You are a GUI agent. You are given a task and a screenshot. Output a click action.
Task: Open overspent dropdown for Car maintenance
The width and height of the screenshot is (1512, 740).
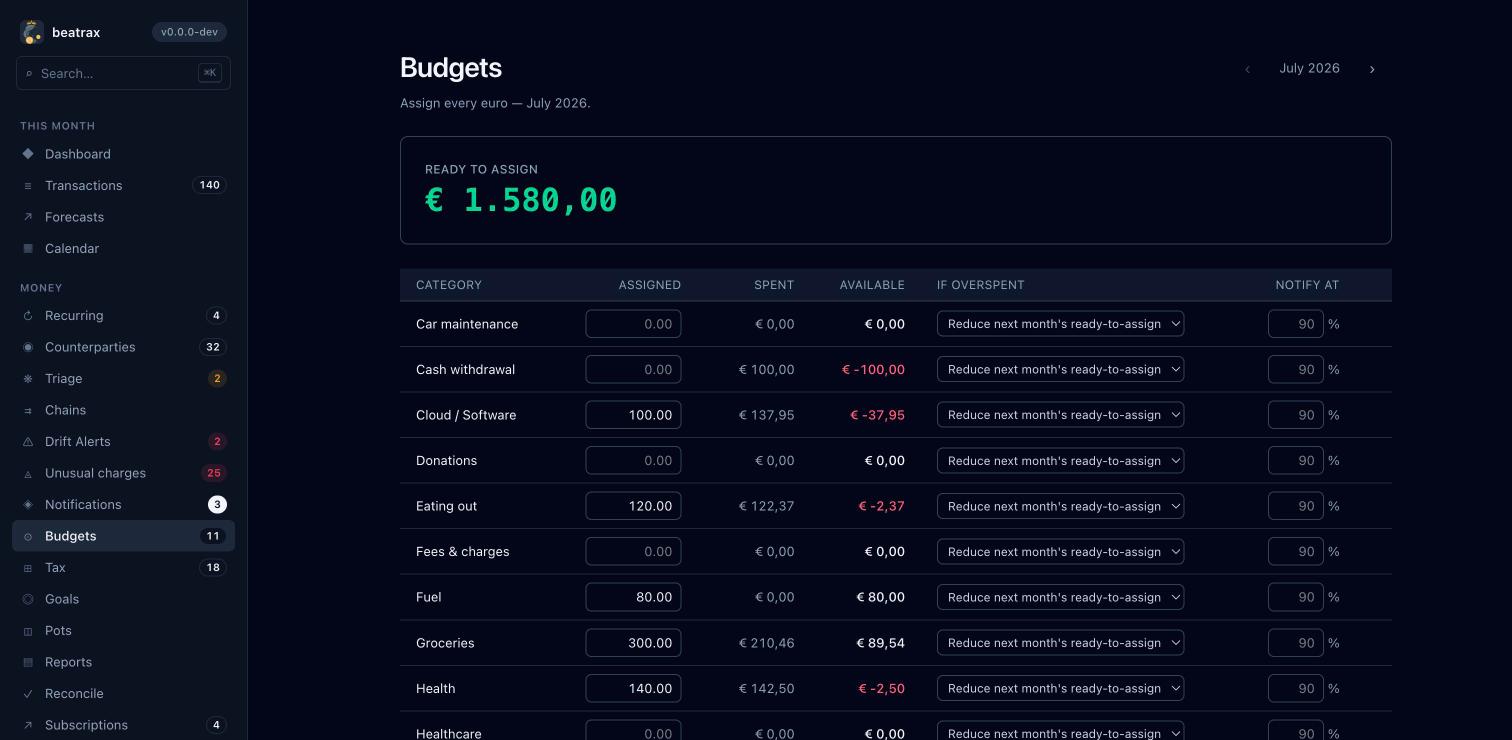[x=1060, y=324]
